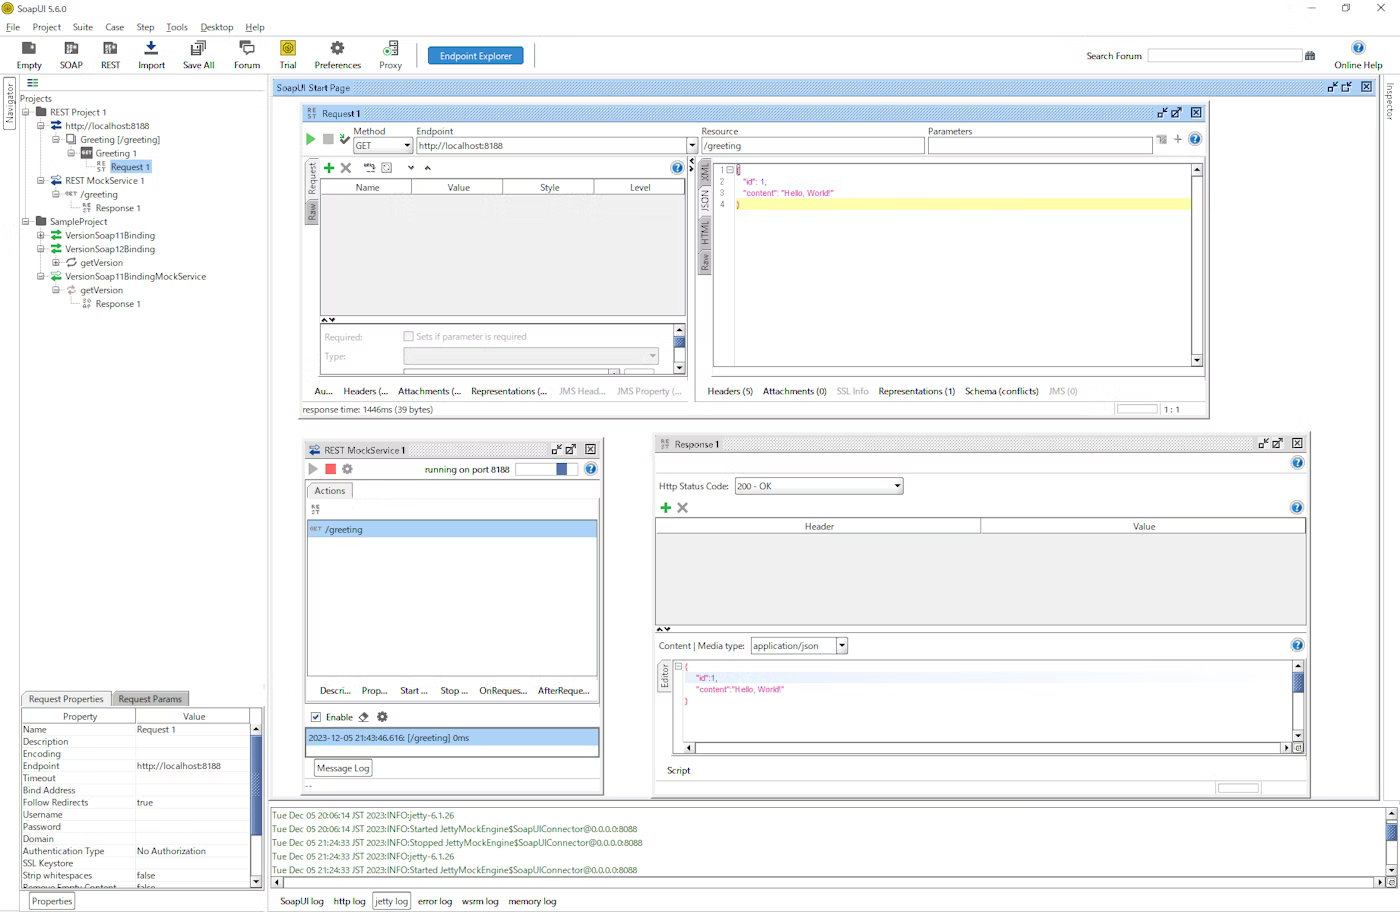Stop the REST MockService with the red square
The width and height of the screenshot is (1400, 912).
tap(330, 469)
